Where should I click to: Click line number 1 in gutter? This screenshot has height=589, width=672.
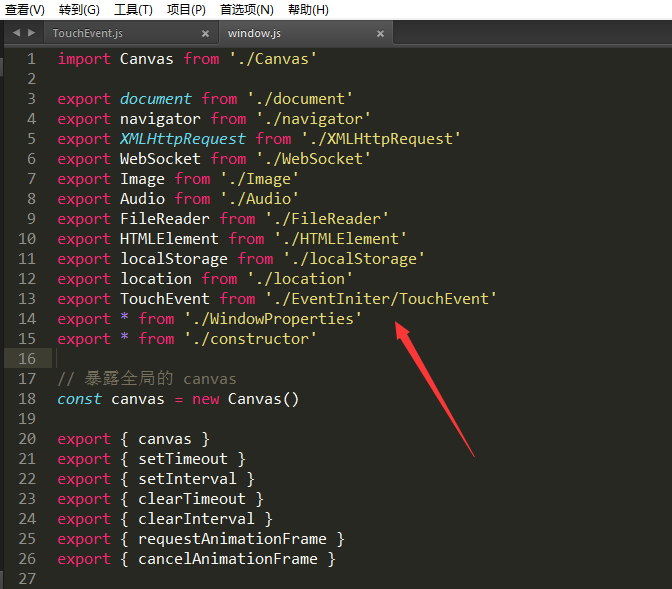coord(31,59)
